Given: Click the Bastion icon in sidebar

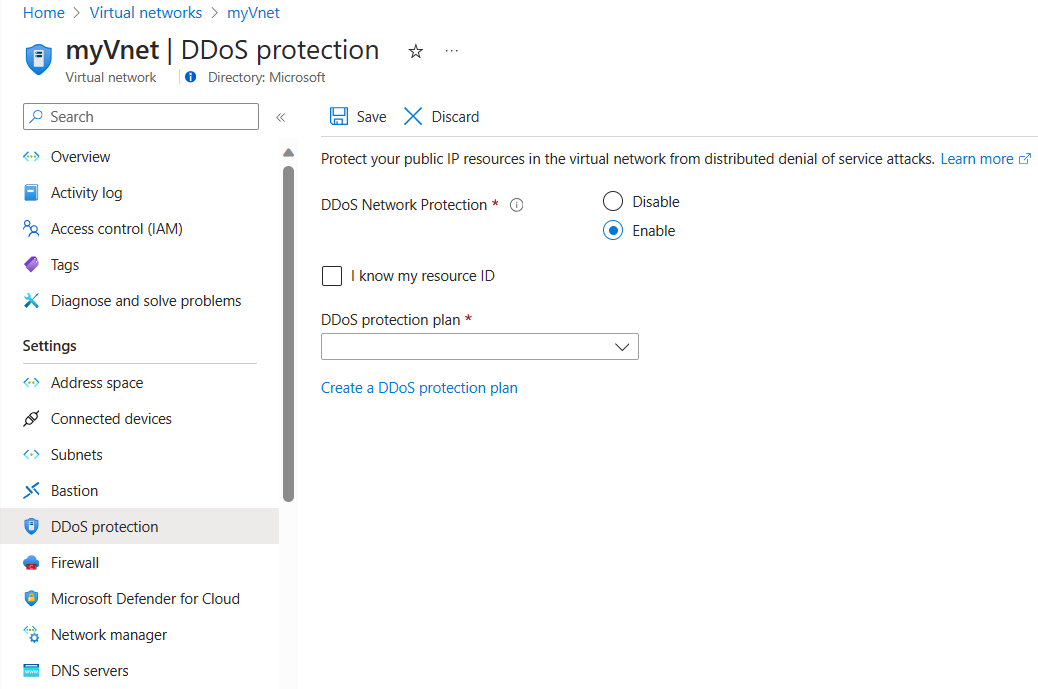Looking at the screenshot, I should tap(31, 491).
